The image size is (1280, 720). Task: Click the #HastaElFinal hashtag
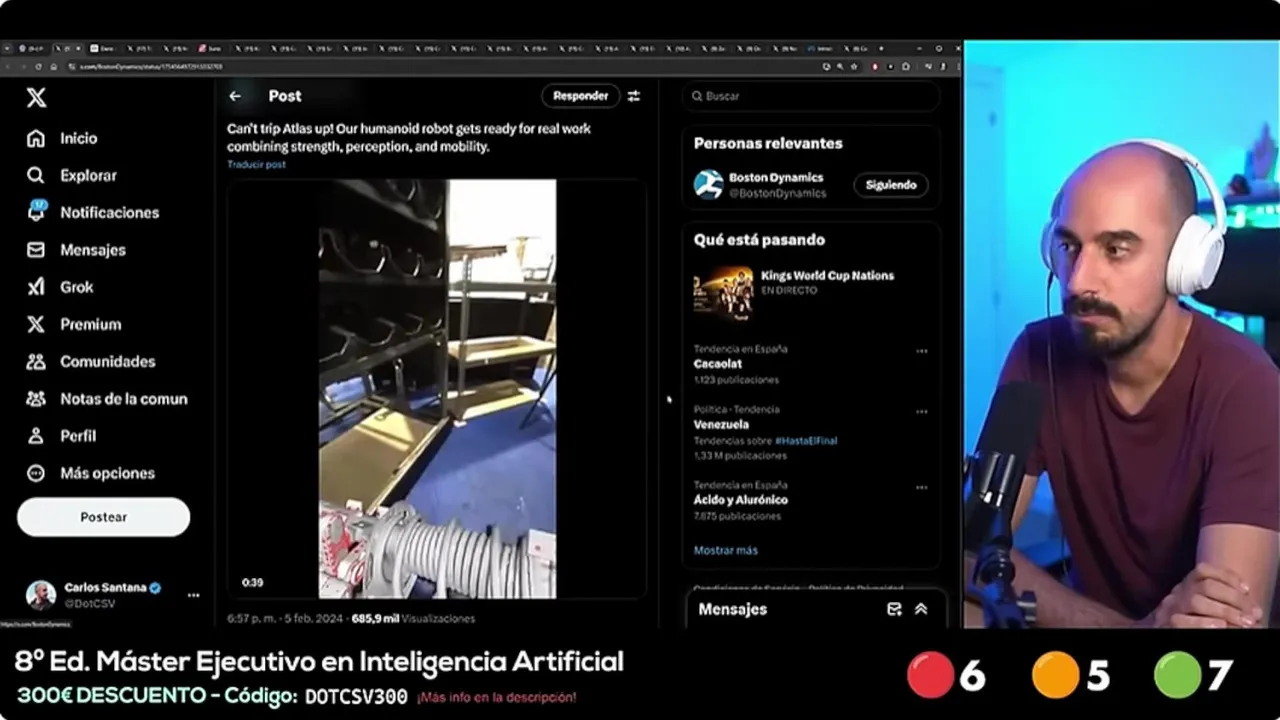(806, 440)
